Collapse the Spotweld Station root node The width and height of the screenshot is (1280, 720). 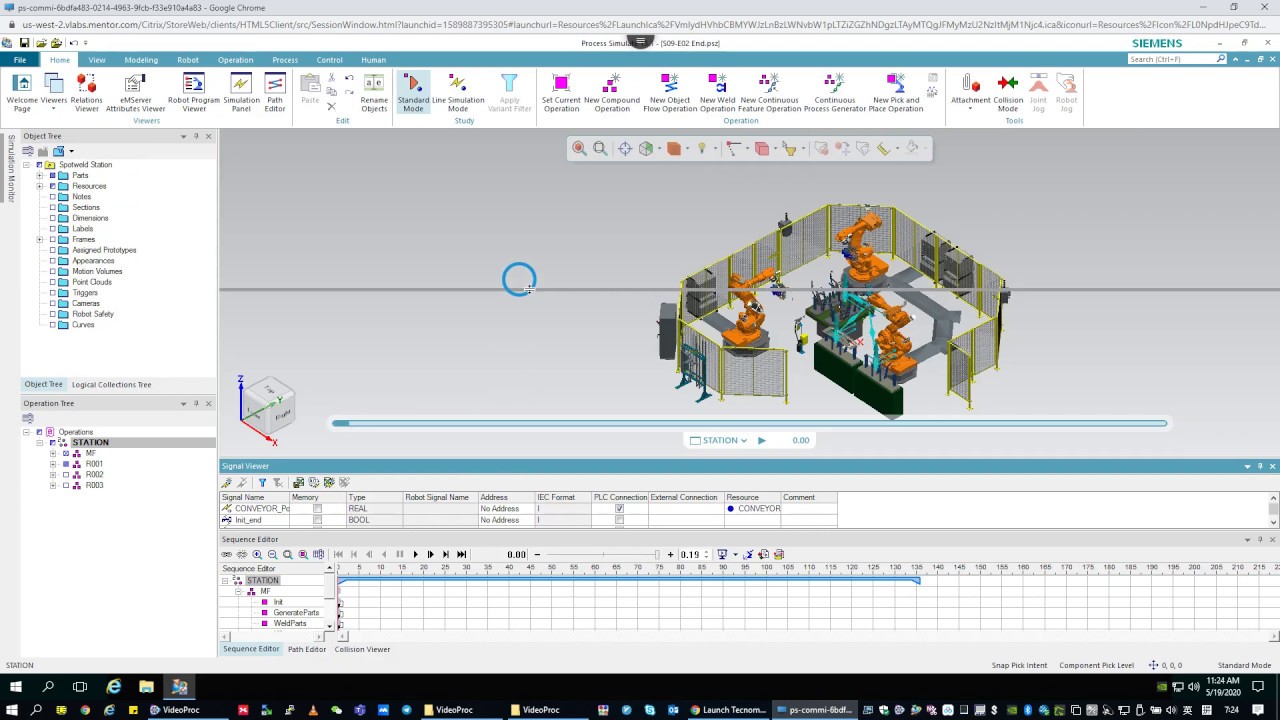click(x=26, y=165)
